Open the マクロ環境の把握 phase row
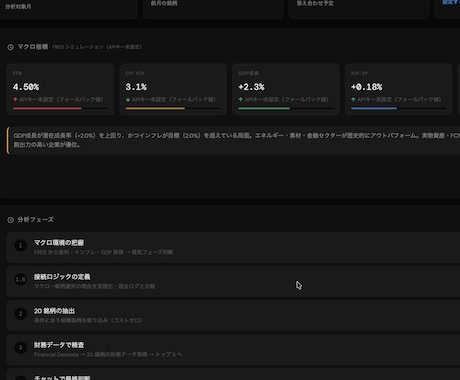460x380 pixels. [x=233, y=247]
